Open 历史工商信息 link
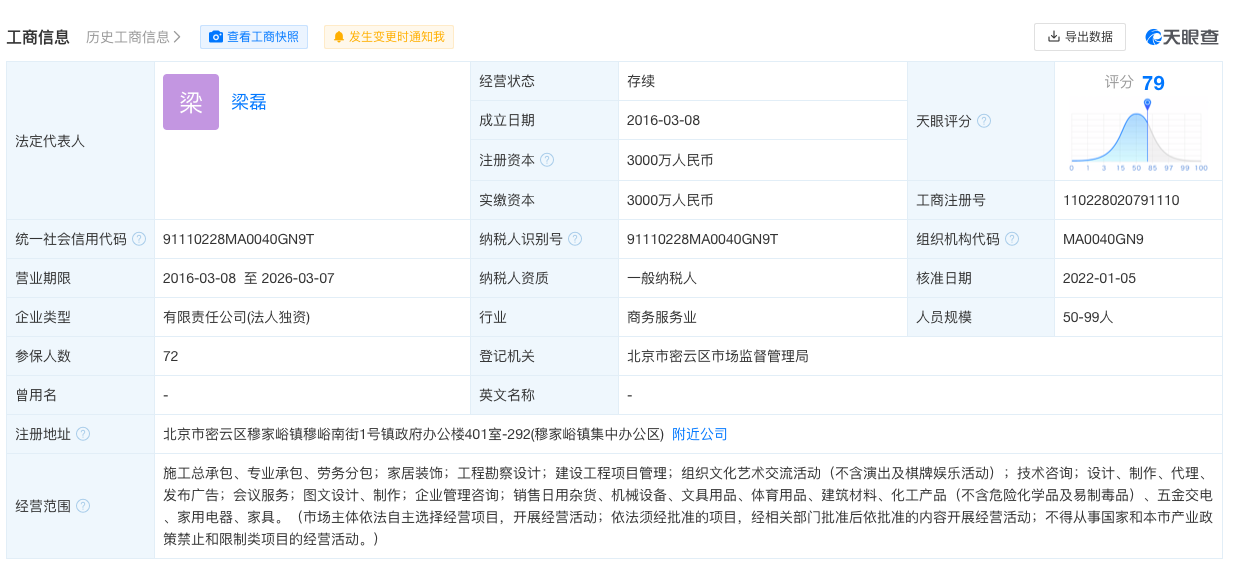Screen dimensions: 1233x571 133,37
